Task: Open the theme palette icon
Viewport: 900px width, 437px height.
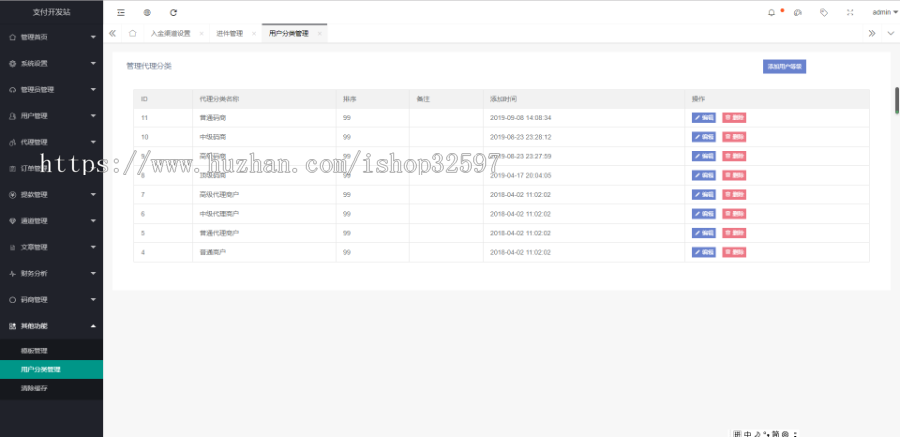Action: [798, 12]
